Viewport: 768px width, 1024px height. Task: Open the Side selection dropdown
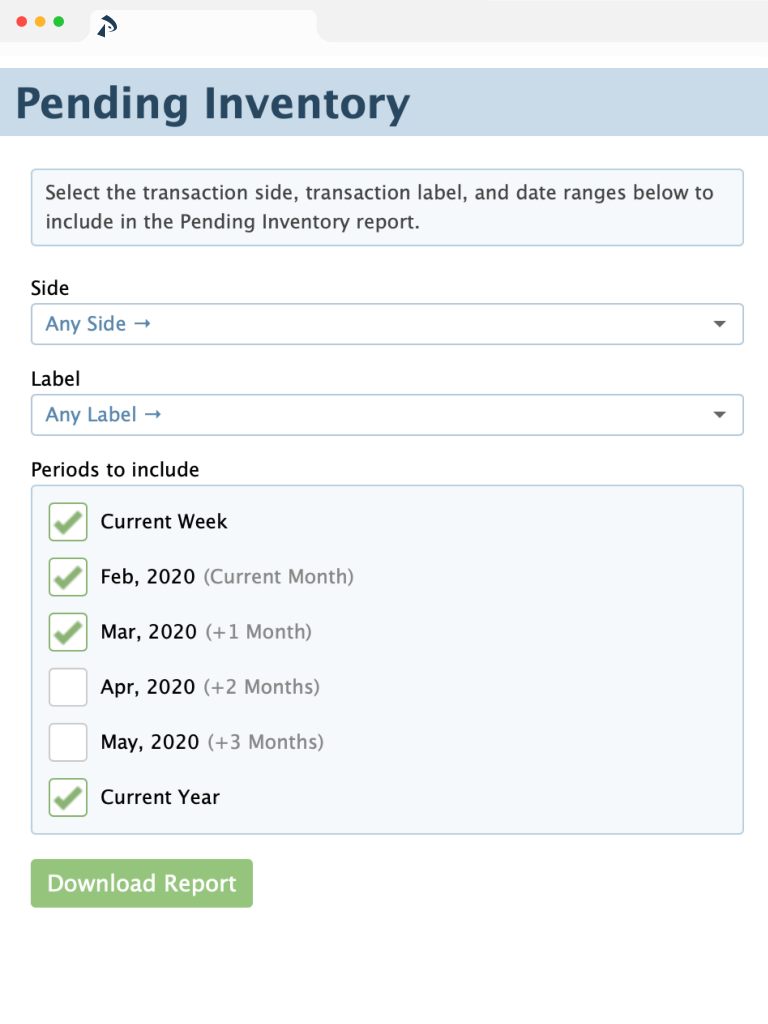(x=387, y=323)
